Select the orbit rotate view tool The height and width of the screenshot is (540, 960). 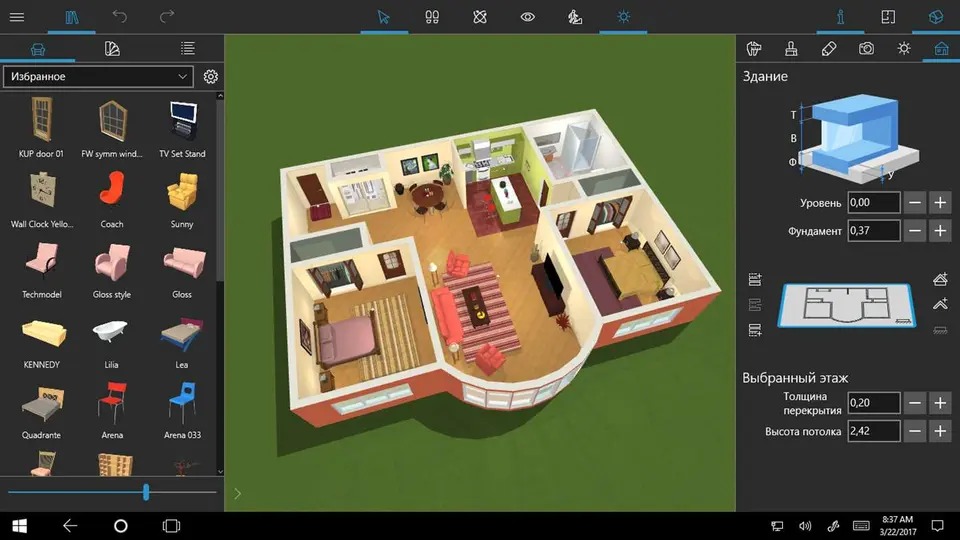[480, 17]
